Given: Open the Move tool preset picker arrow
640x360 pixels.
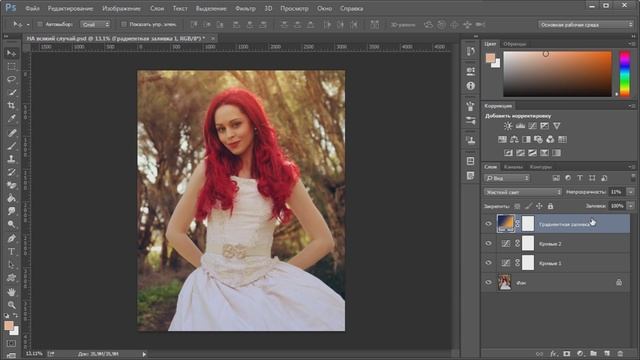Looking at the screenshot, I should click(x=28, y=25).
